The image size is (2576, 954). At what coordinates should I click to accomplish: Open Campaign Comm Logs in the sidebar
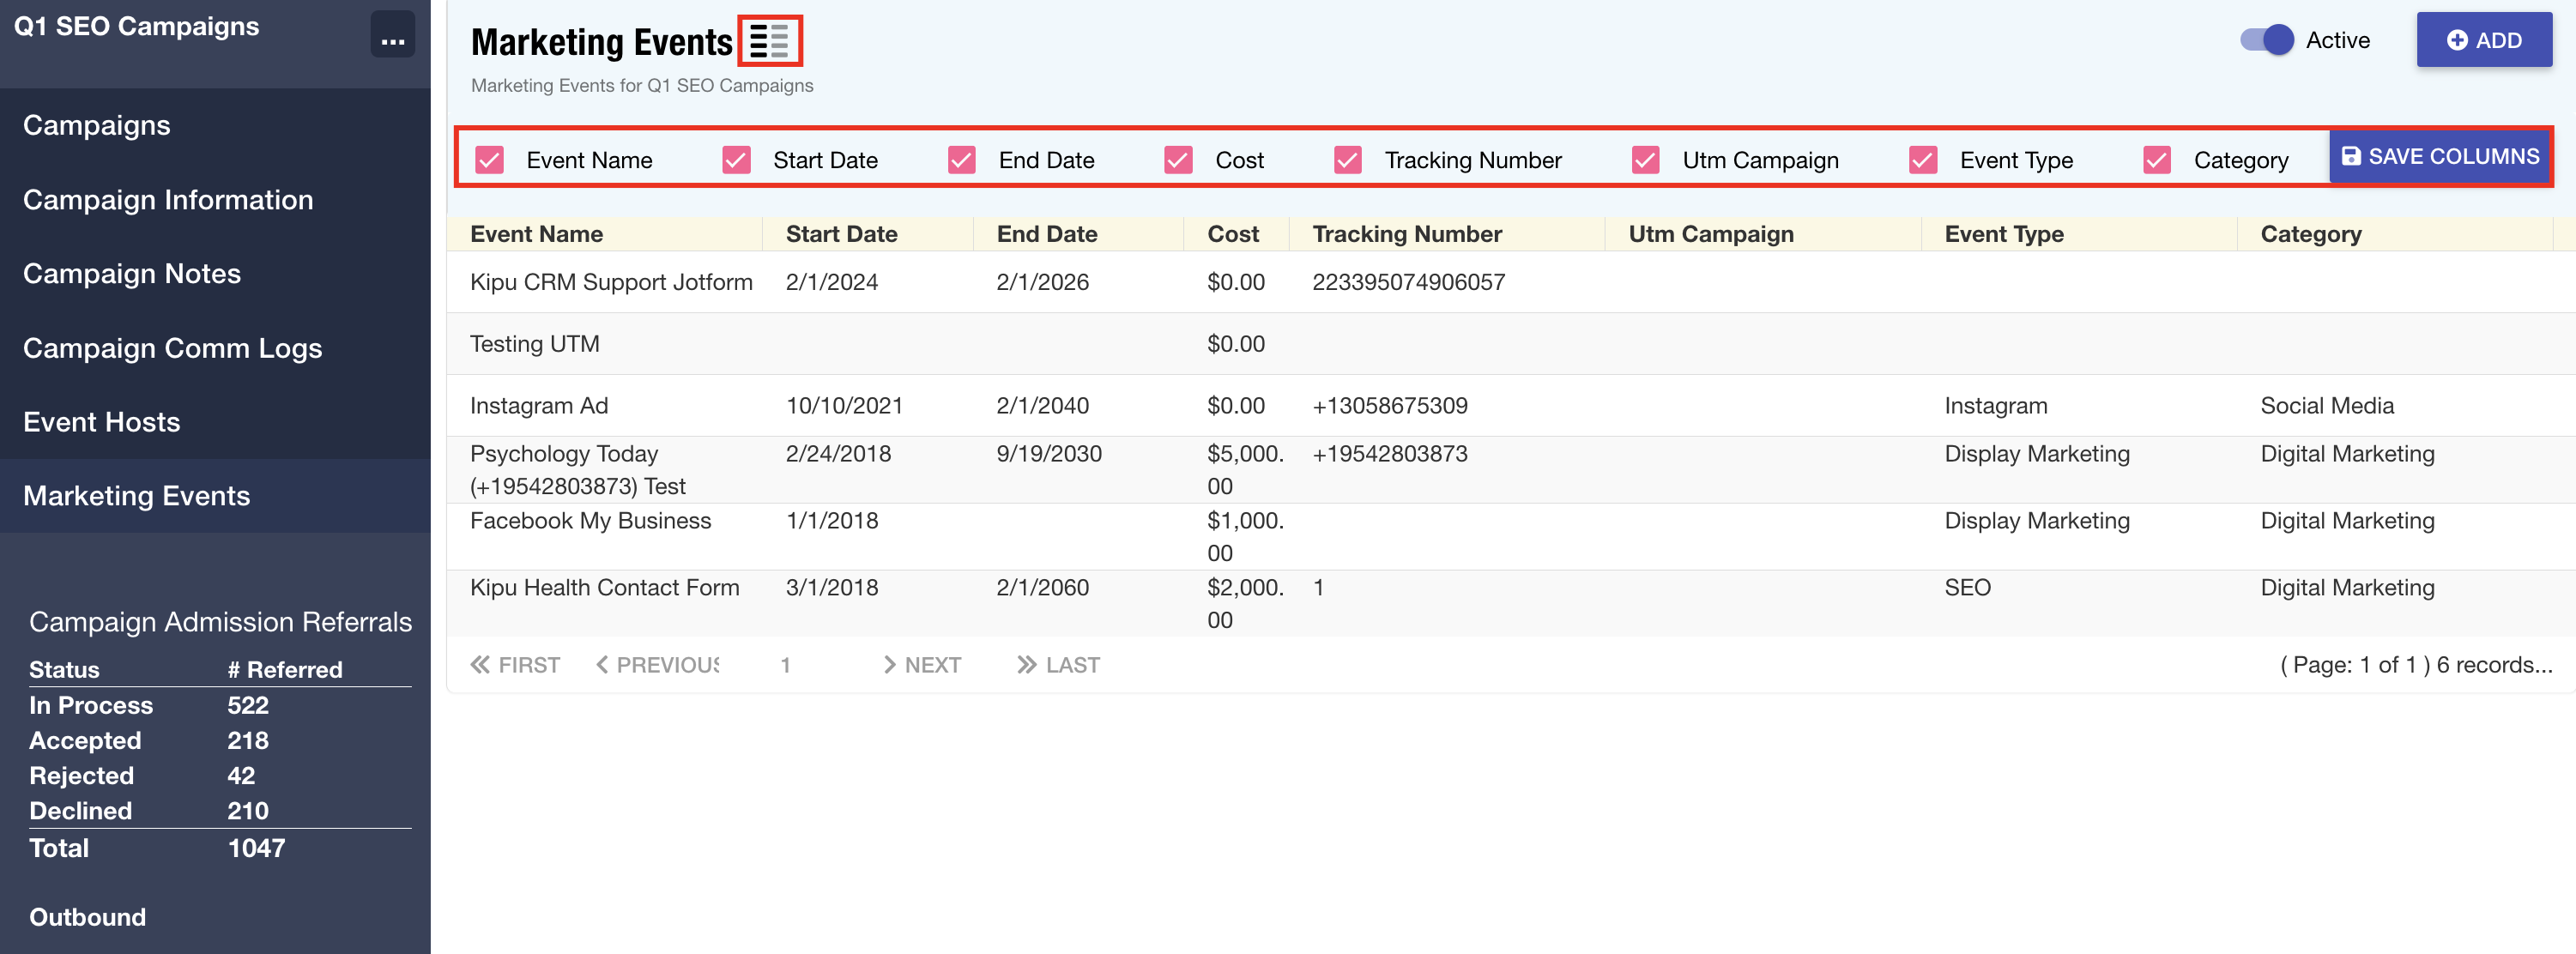172,348
